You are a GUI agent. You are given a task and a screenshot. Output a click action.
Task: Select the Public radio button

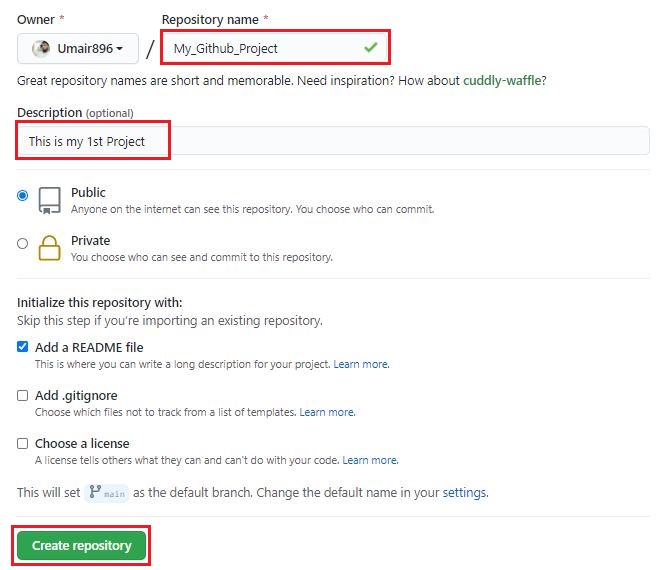click(x=23, y=196)
